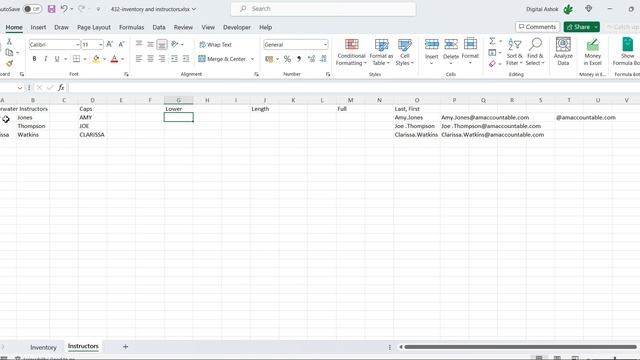Click the Redo icon
This screenshot has height=360, width=640.
pos(82,9)
